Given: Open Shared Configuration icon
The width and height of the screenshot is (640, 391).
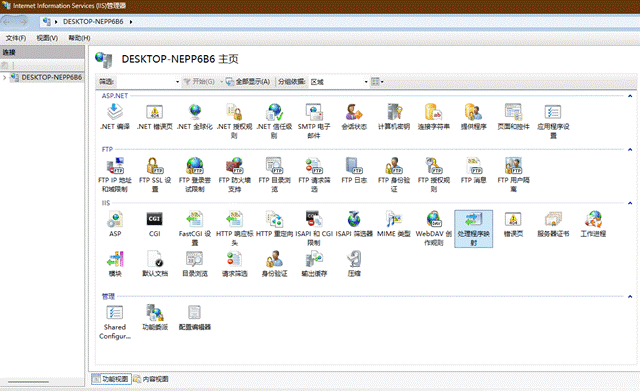Looking at the screenshot, I should (115, 313).
